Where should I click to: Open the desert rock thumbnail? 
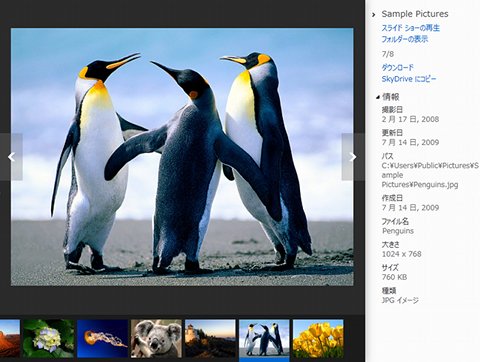10,339
